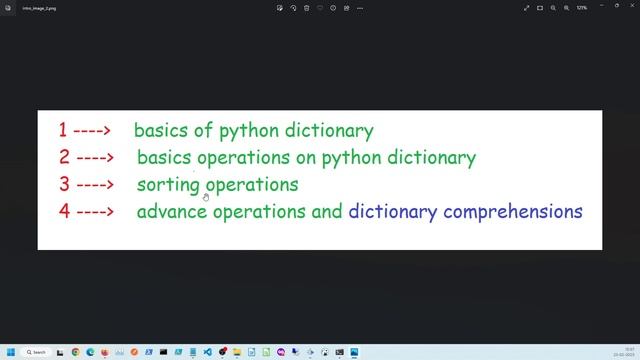Open the black terminal icon in taskbar
Screen dimensions: 640x360
pos(164,352)
